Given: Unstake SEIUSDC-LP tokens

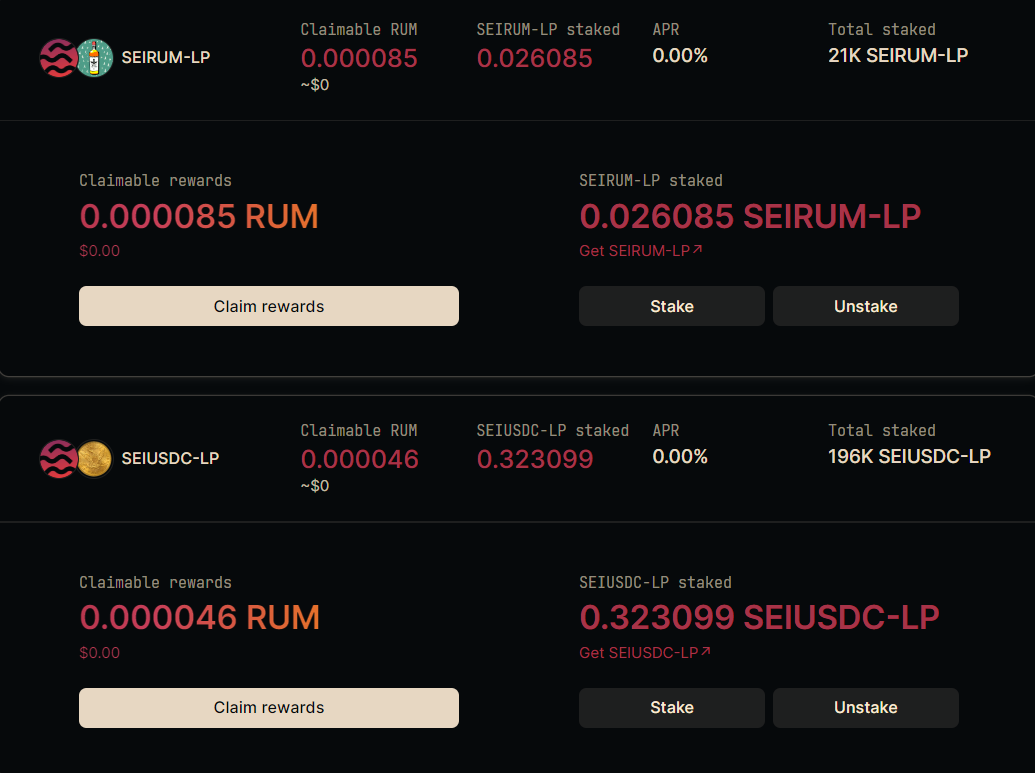Looking at the screenshot, I should [x=865, y=708].
